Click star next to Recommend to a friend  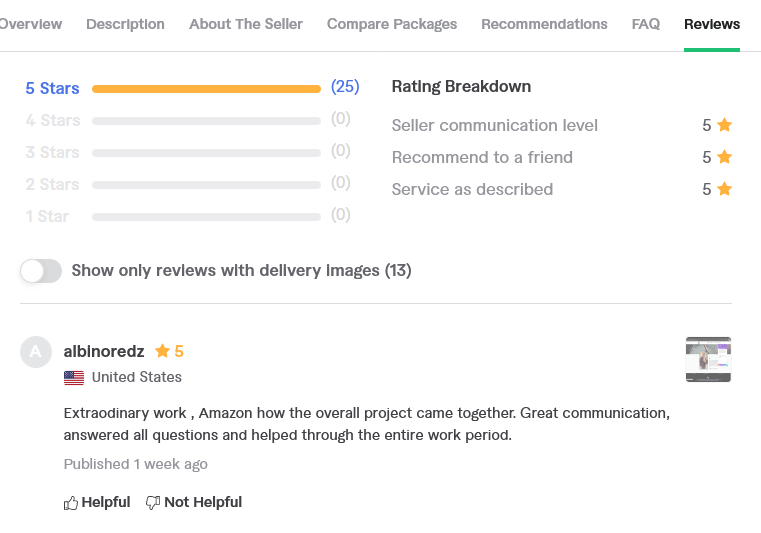pos(725,157)
